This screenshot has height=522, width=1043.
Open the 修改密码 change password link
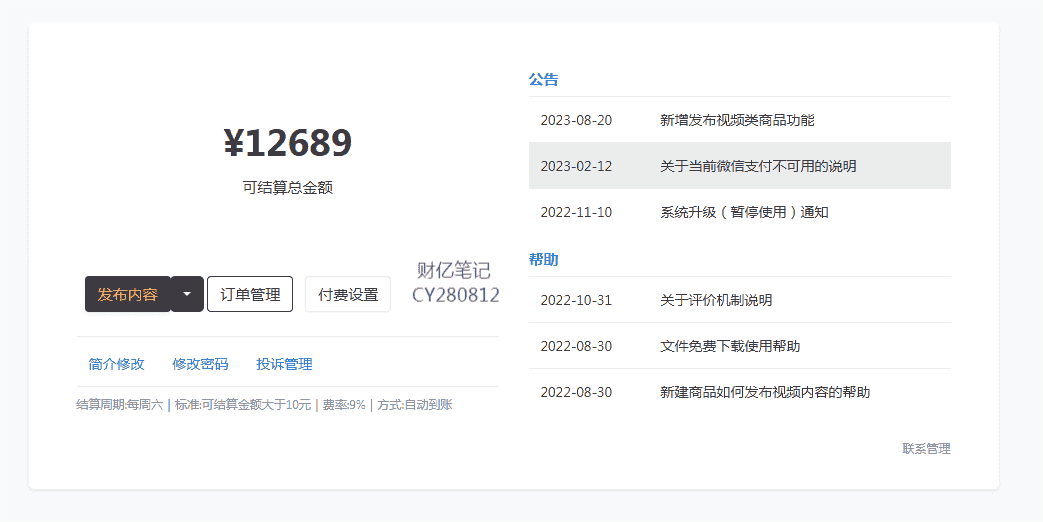click(x=200, y=364)
